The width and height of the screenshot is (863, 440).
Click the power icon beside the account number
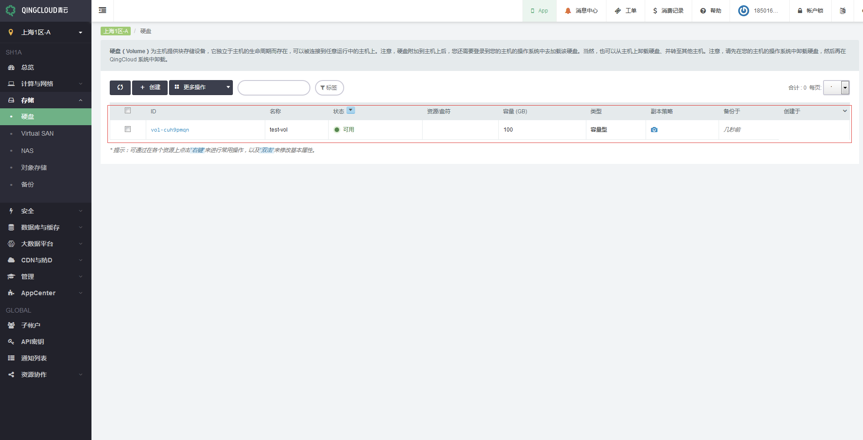[743, 11]
